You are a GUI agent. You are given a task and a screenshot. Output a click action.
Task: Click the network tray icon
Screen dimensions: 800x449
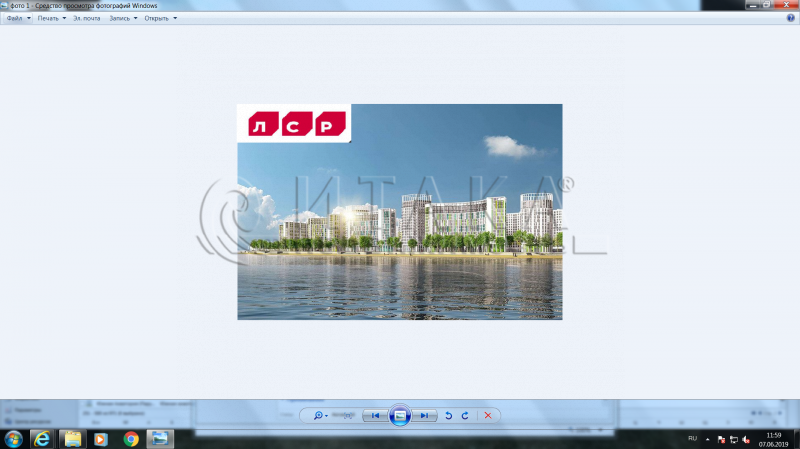coord(734,439)
